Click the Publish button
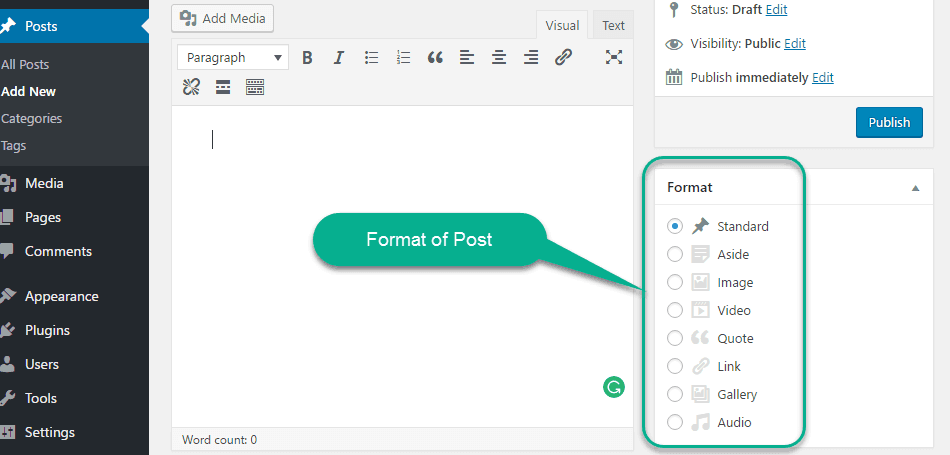The height and width of the screenshot is (455, 950). point(889,122)
